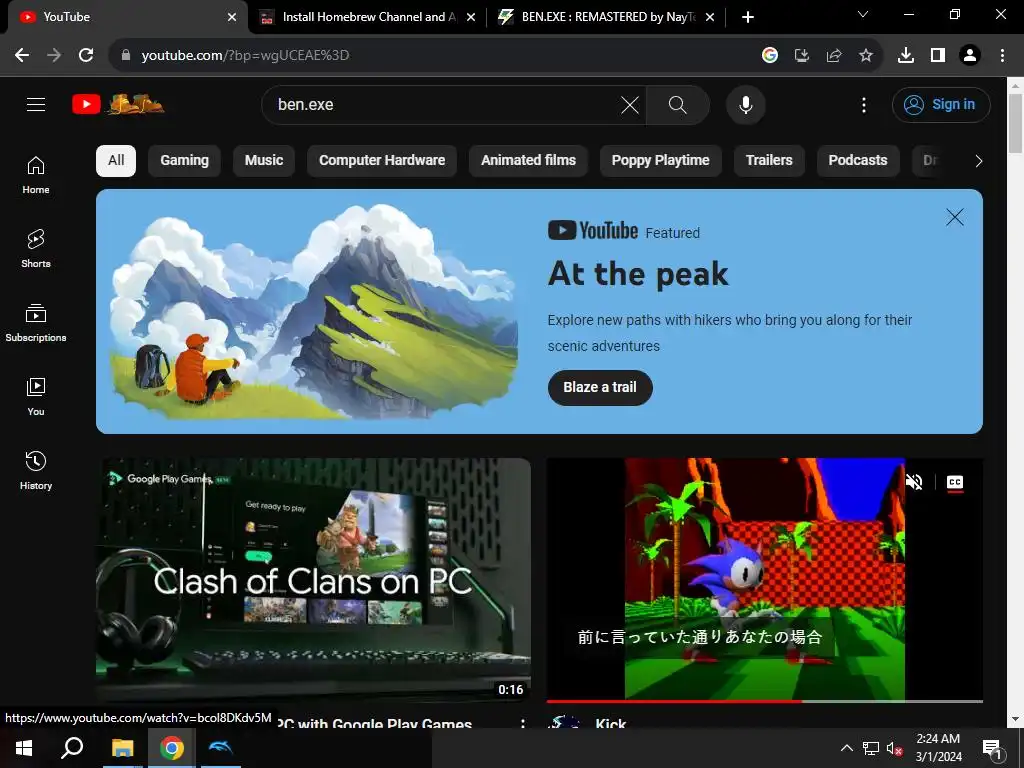Open a new browser tab
Image resolution: width=1024 pixels, height=768 pixels.
coord(748,17)
